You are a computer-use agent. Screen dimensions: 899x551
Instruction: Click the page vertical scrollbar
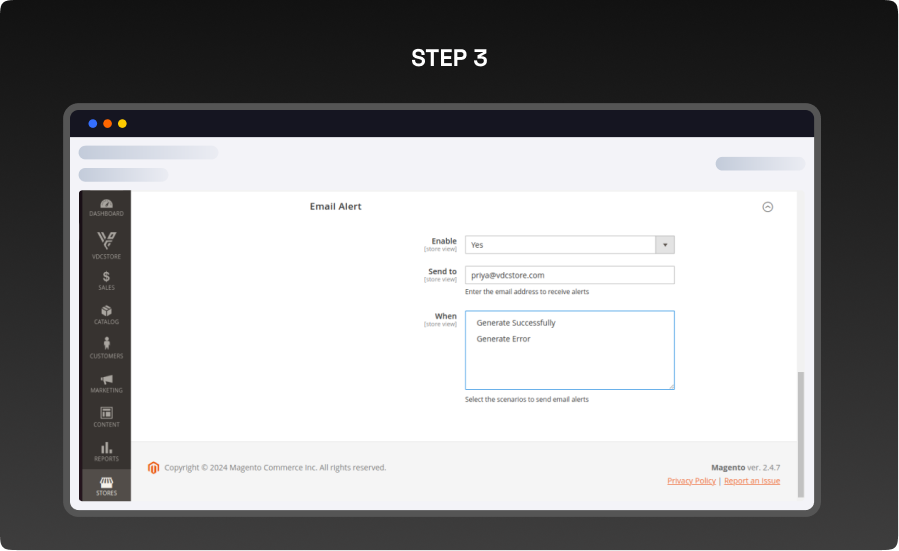[x=799, y=405]
